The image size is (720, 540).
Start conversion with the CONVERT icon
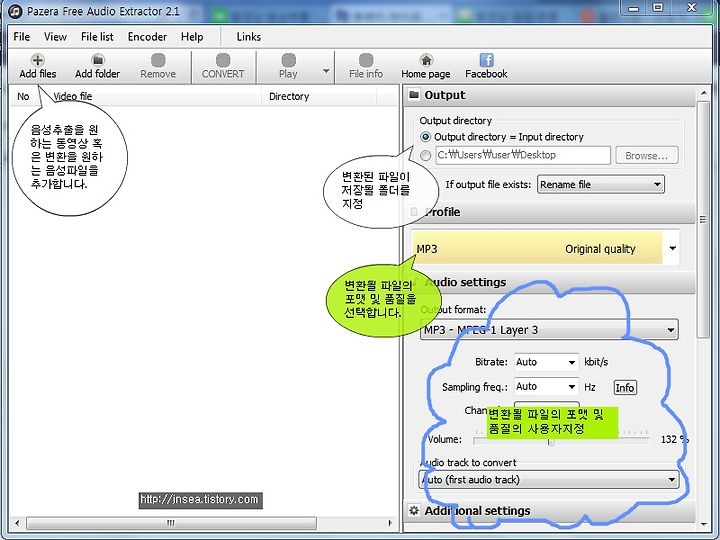(223, 60)
